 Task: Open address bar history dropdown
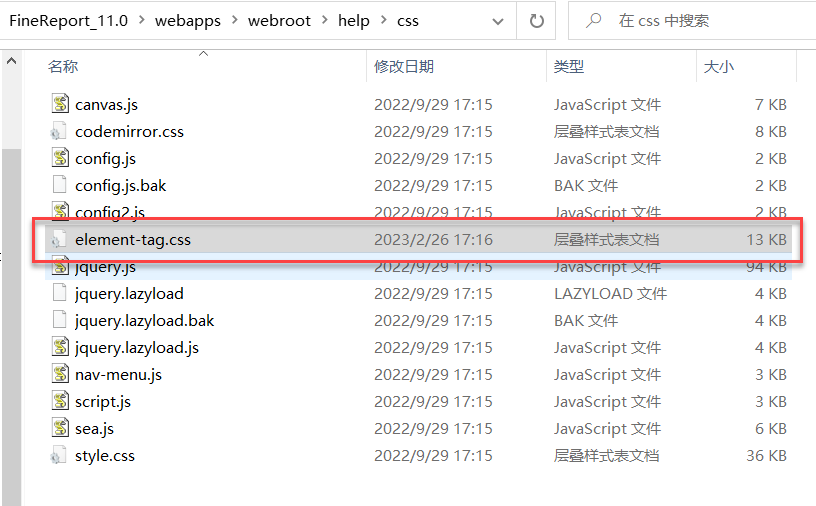click(x=498, y=21)
